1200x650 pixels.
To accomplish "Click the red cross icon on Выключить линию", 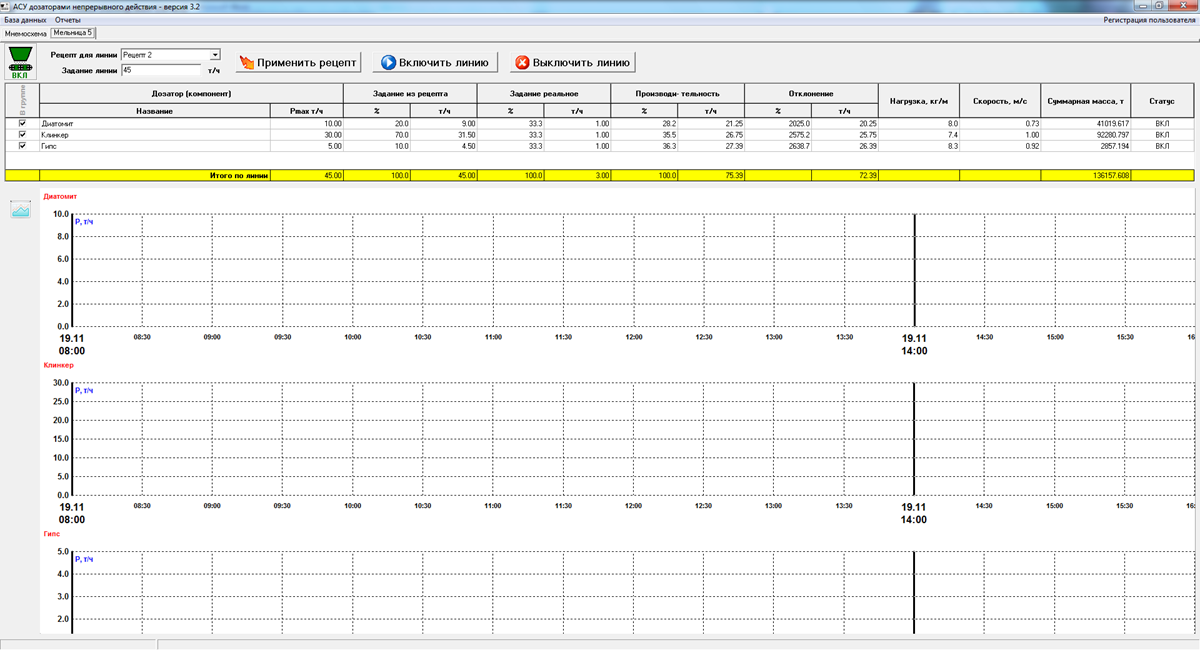I will click(x=521, y=63).
